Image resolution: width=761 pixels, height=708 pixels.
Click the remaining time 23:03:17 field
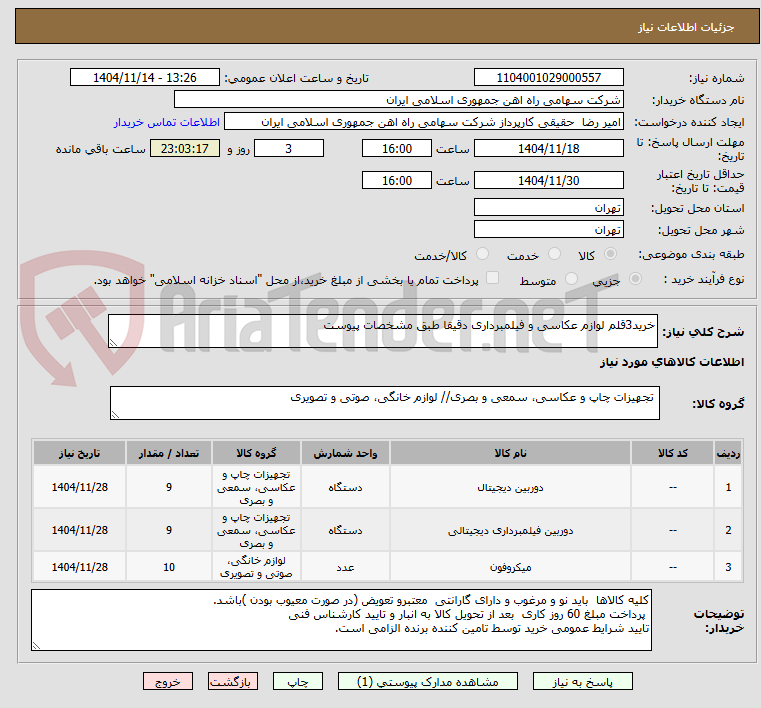[x=185, y=148]
